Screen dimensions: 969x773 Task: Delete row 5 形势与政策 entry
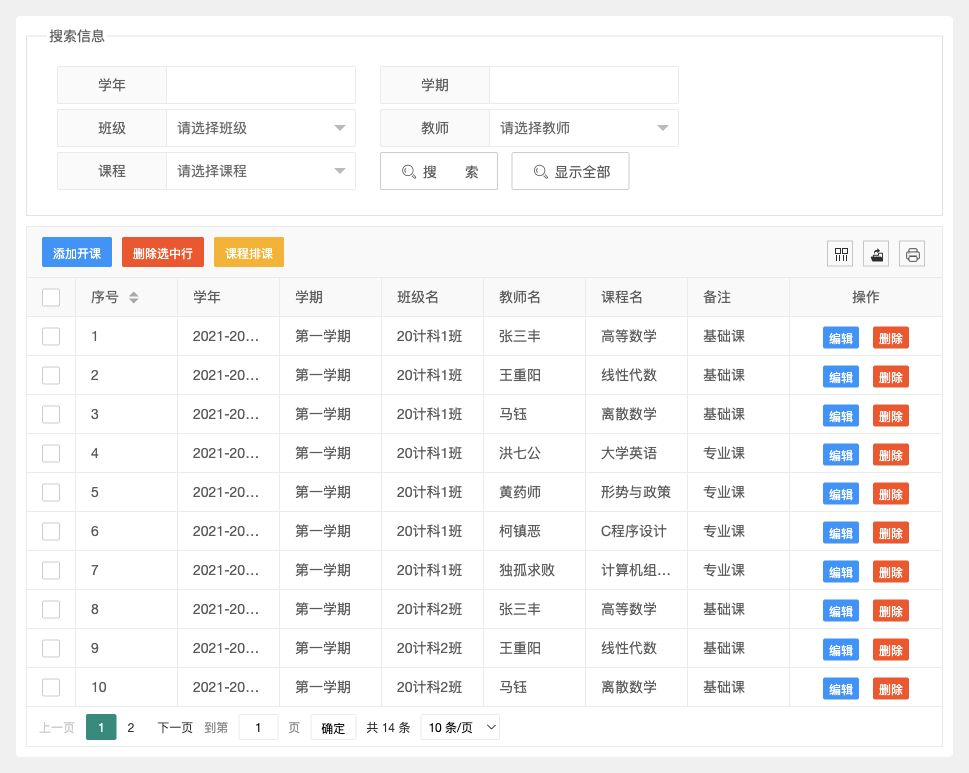[891, 494]
